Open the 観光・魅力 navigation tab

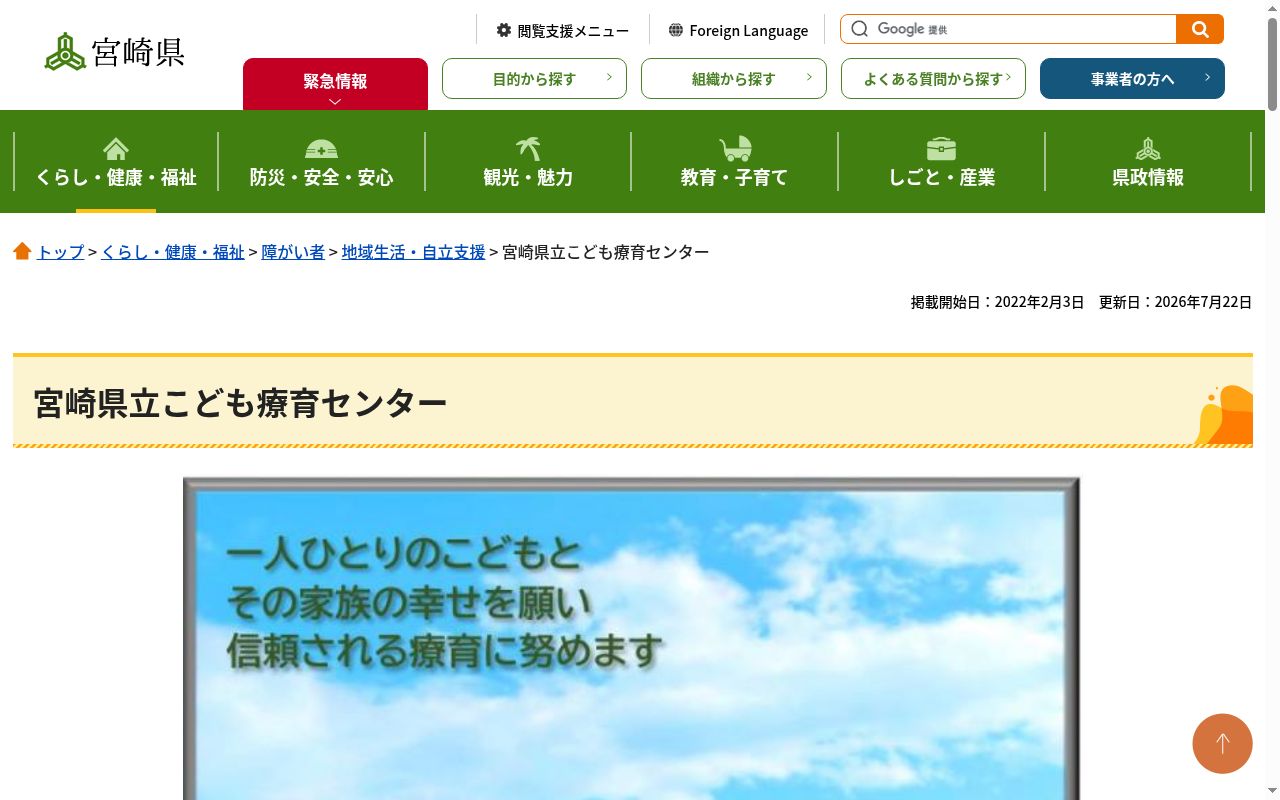528,162
